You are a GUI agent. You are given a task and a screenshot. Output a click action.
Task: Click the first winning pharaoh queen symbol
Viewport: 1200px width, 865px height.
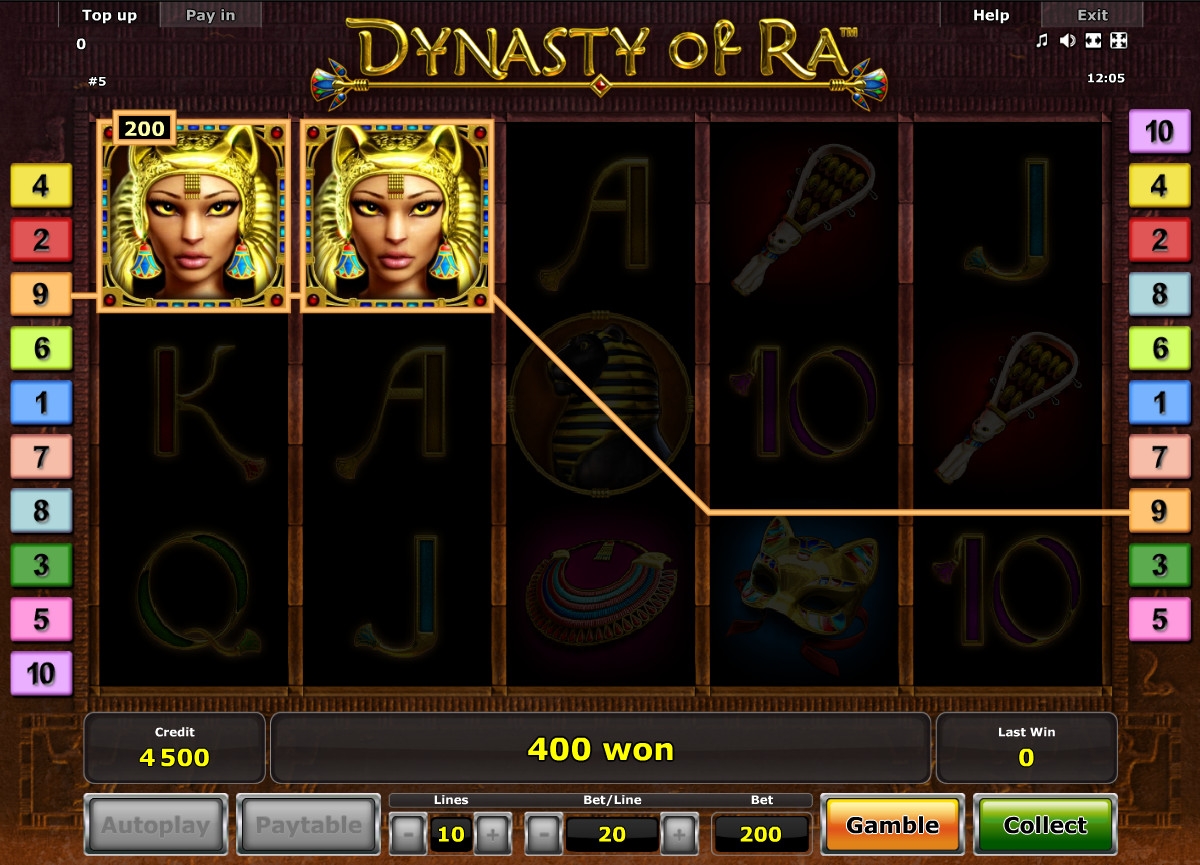click(x=194, y=216)
